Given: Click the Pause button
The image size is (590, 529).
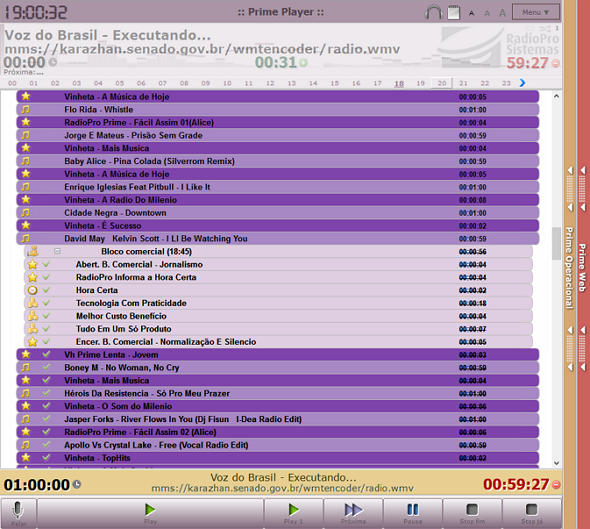Looking at the screenshot, I should pos(413,513).
